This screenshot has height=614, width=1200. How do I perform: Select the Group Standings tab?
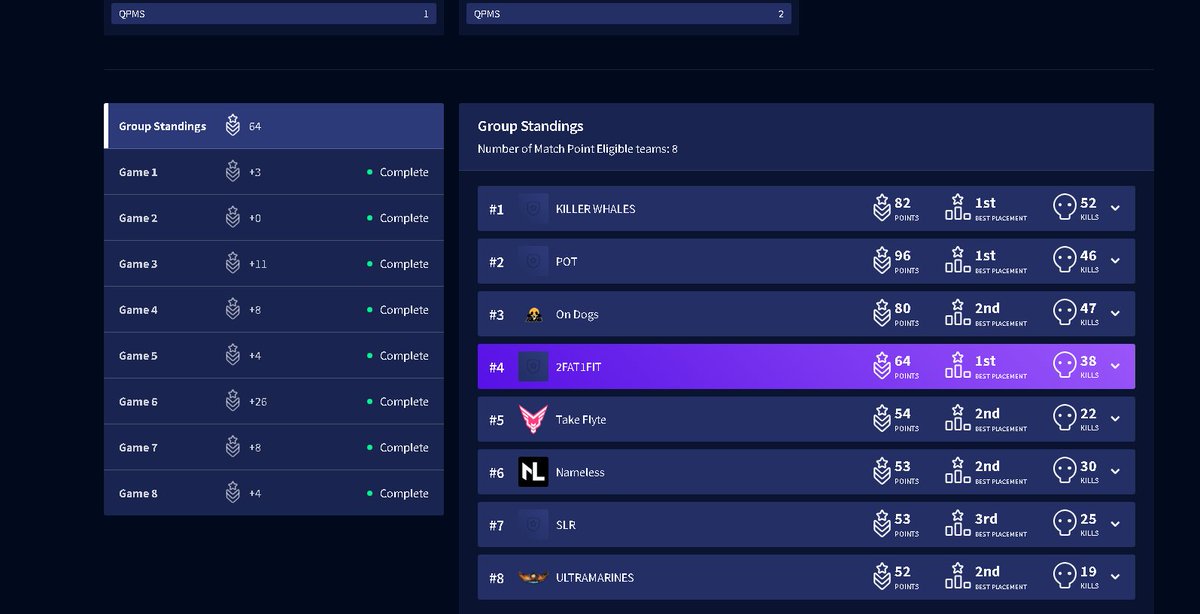point(274,126)
